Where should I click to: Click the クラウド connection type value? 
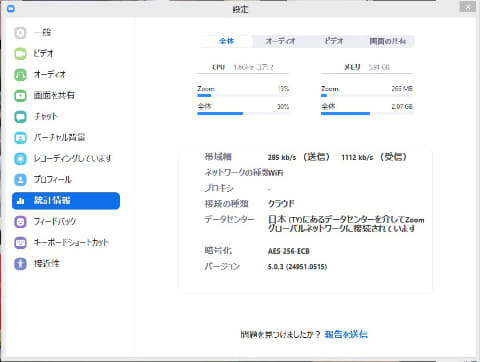point(281,203)
